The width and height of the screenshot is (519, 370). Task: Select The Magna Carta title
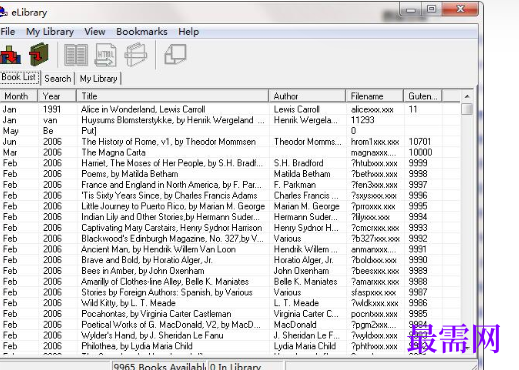coord(113,152)
